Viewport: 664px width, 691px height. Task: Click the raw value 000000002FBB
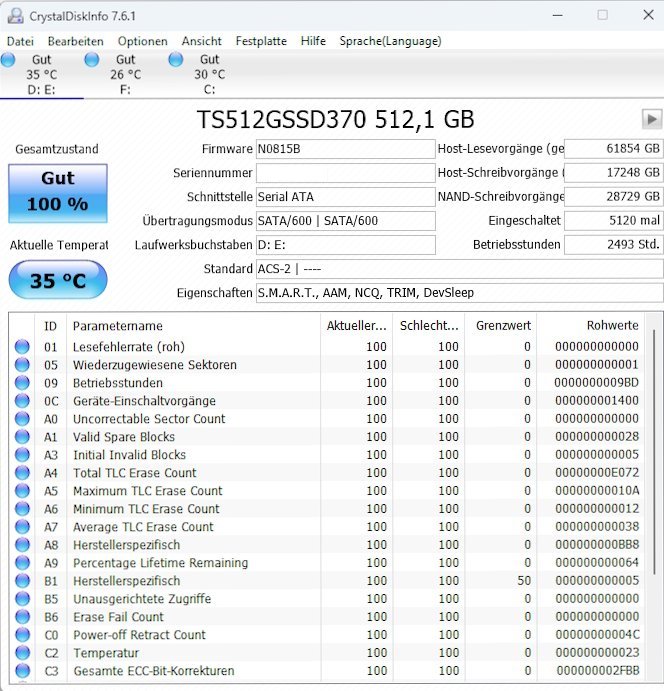tap(597, 671)
